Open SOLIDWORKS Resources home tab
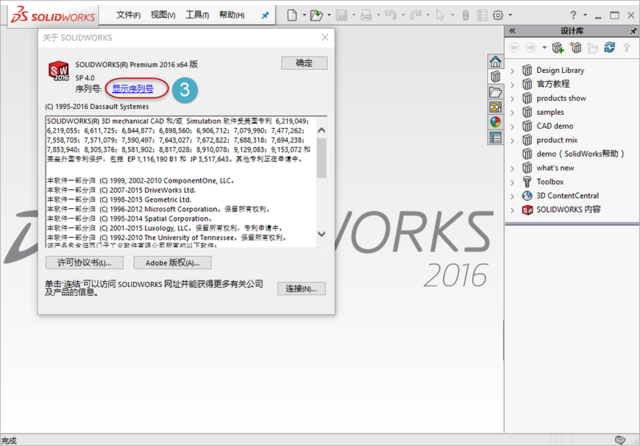Screen dimensions: 640x446 point(496,62)
